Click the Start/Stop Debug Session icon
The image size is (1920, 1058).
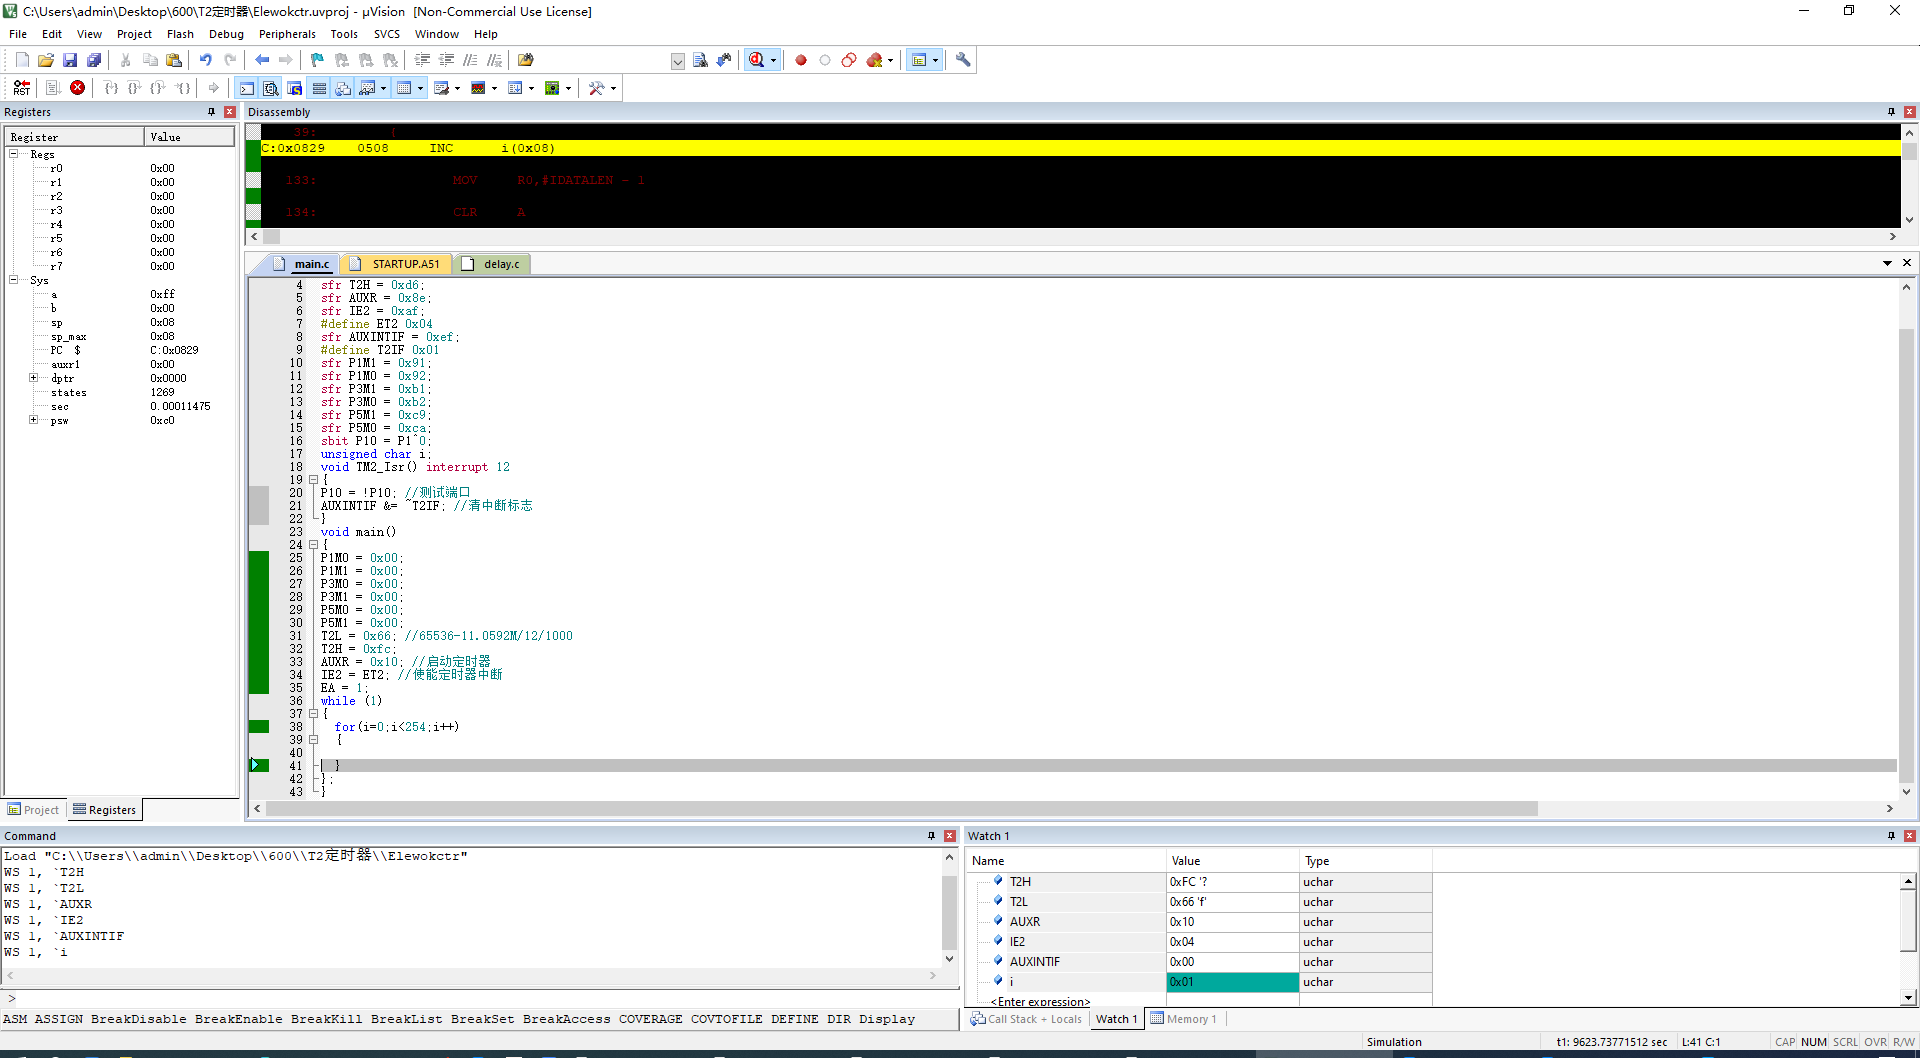coord(757,60)
